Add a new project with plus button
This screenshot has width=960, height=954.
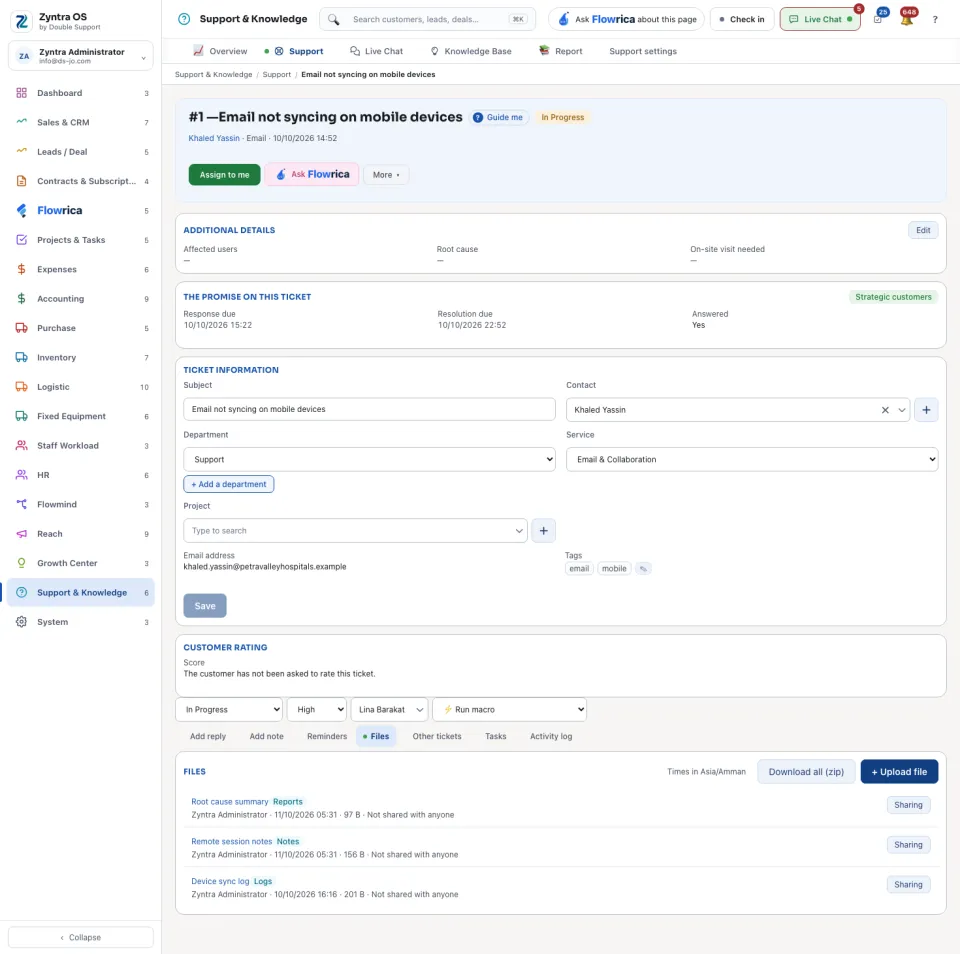[x=544, y=531]
